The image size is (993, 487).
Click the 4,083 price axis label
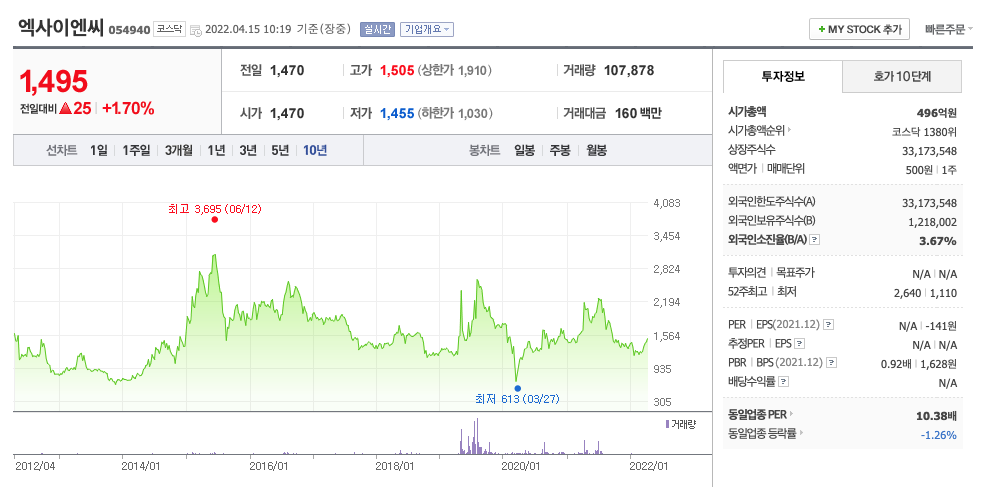[666, 203]
